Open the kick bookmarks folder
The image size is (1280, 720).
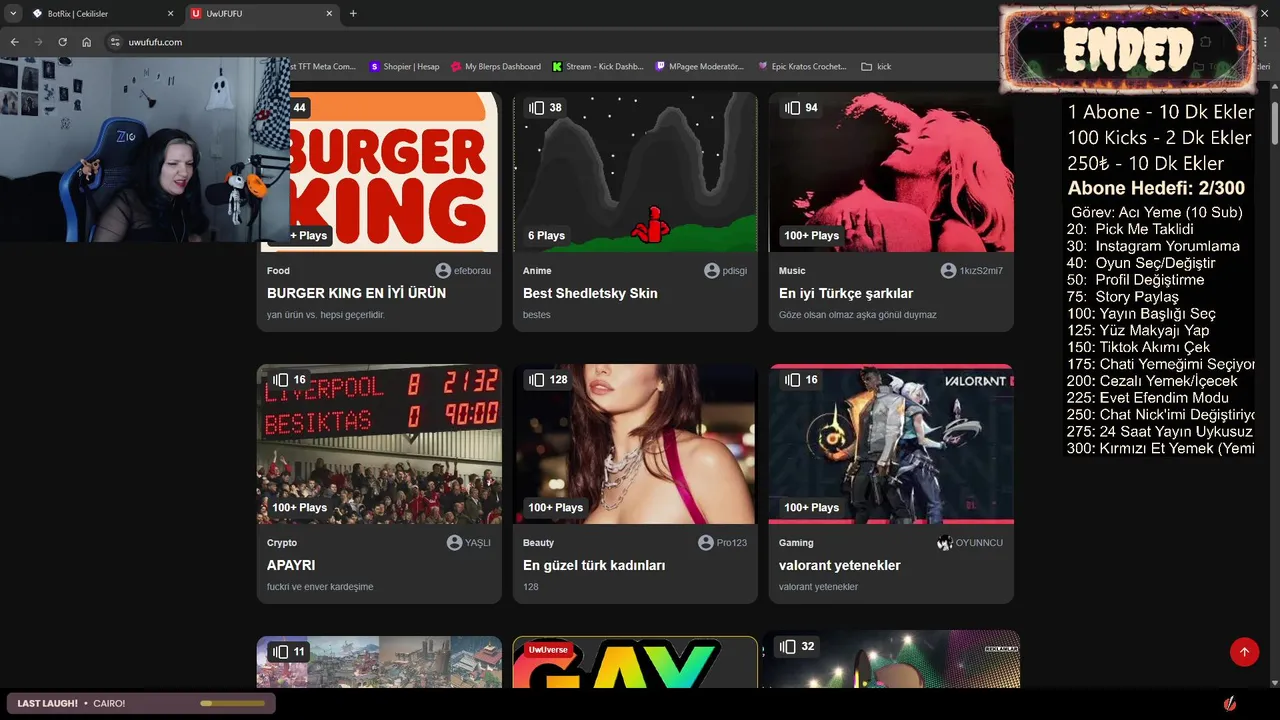tap(876, 66)
